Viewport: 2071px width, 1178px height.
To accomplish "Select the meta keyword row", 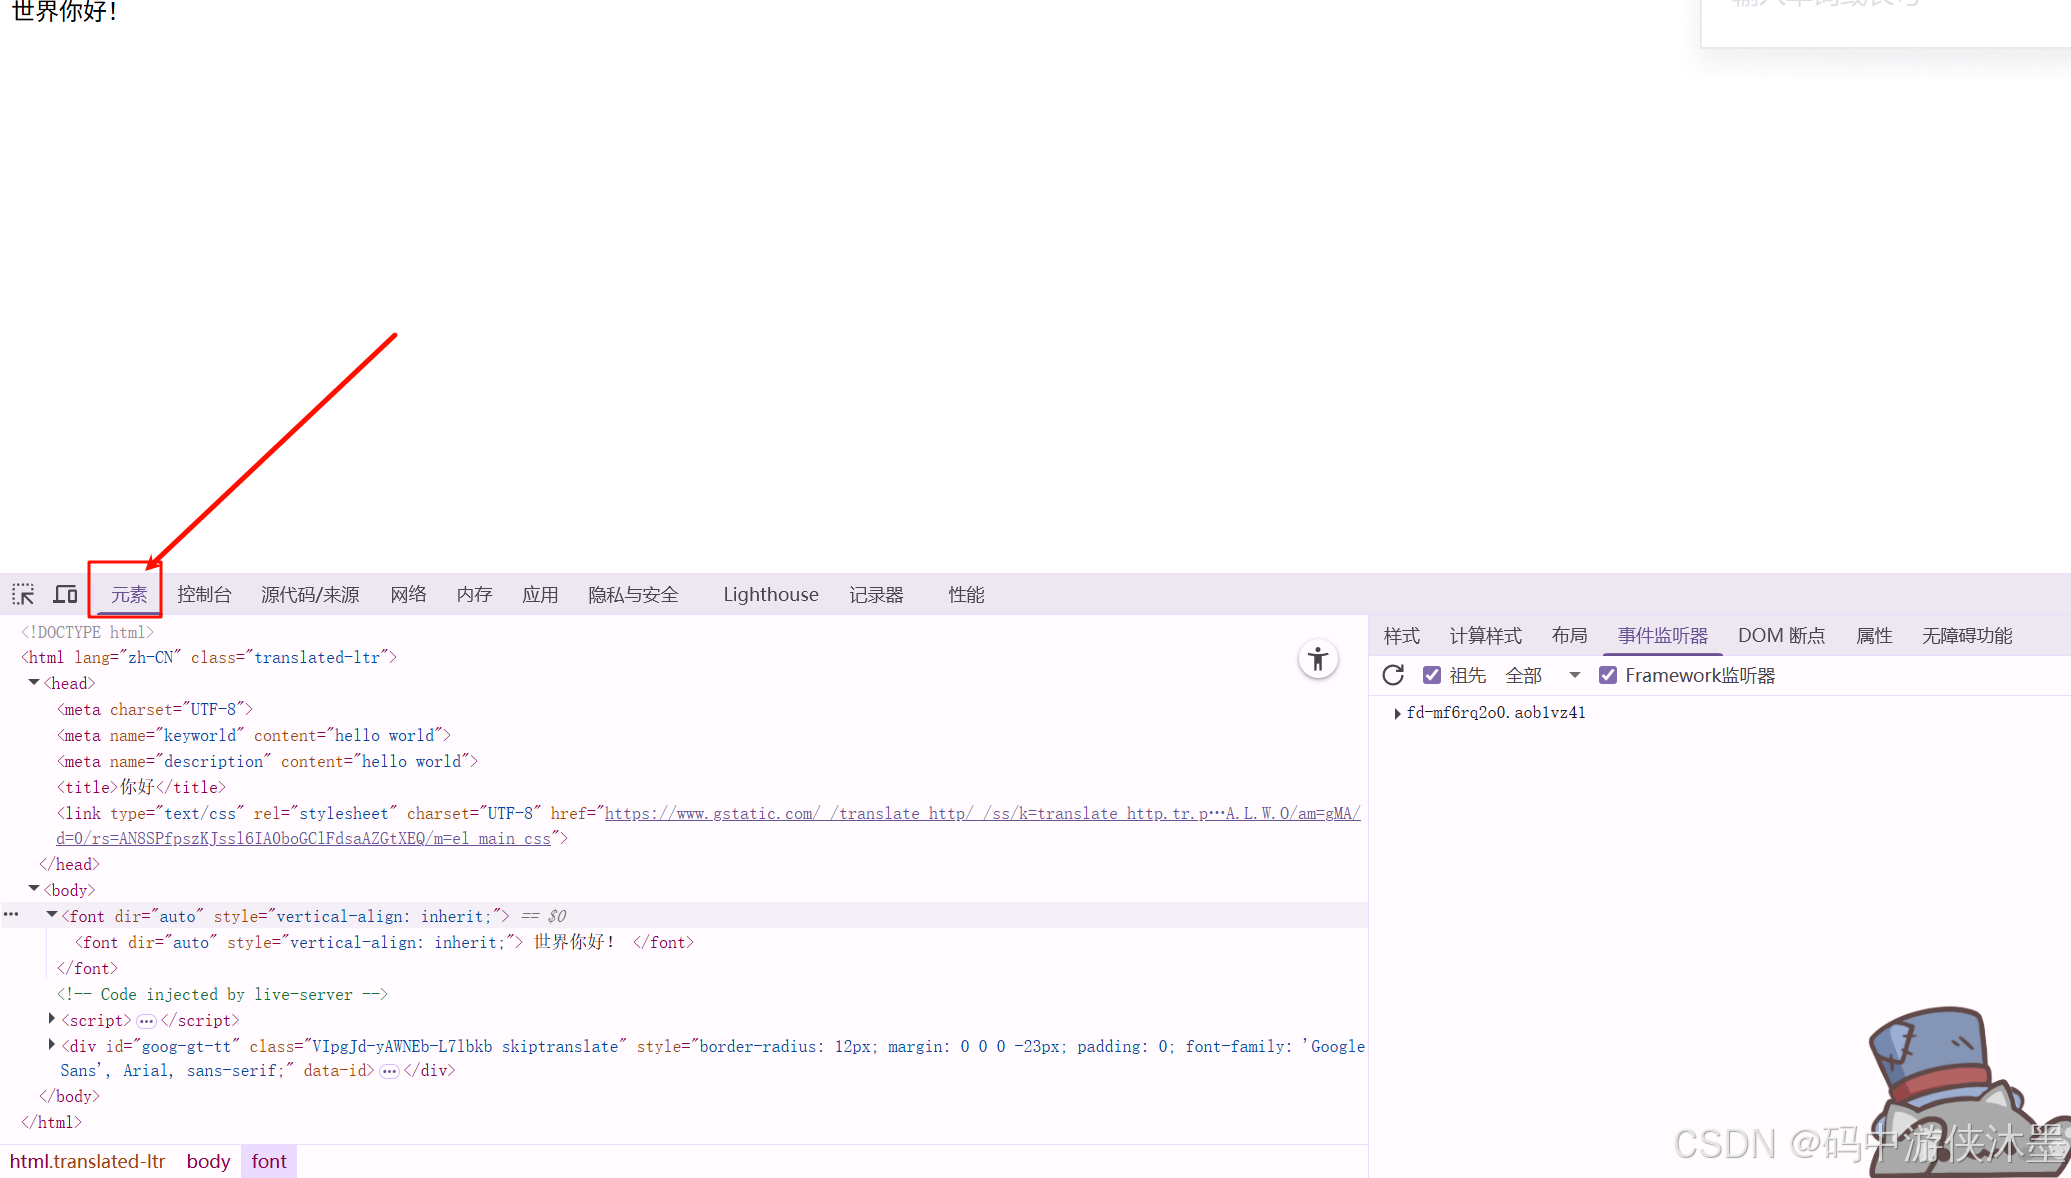I will (x=254, y=735).
